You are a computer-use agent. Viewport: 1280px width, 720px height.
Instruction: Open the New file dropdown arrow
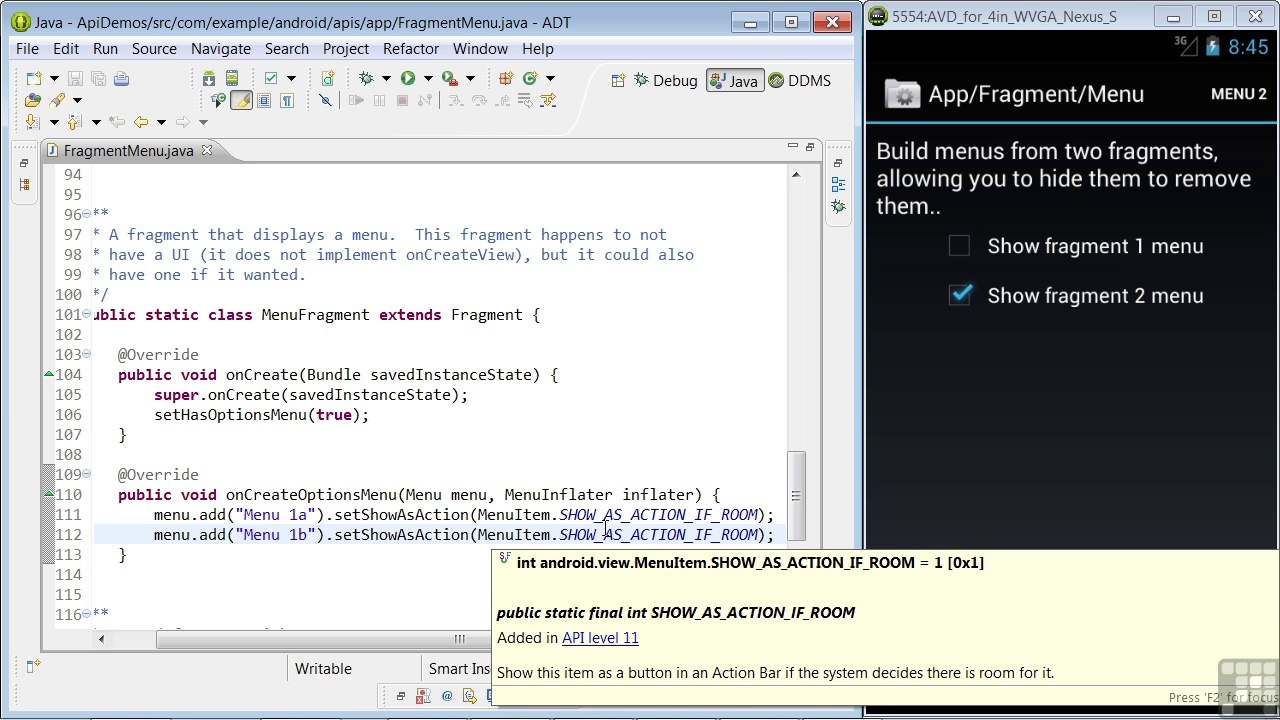[x=54, y=78]
